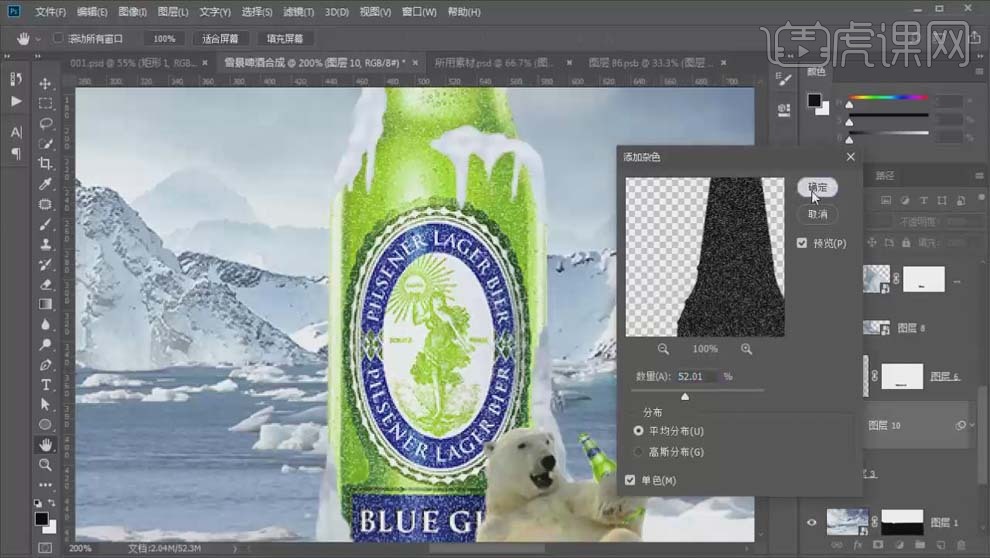Select the Move tool

[46, 83]
